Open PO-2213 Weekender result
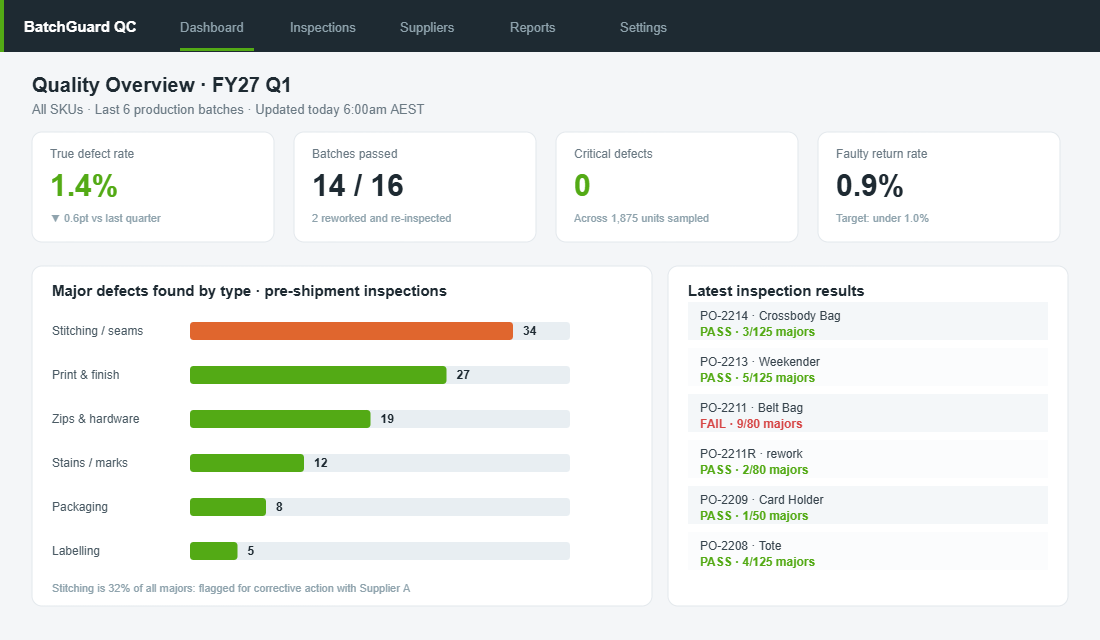Viewport: 1100px width, 640px height. pyautogui.click(x=868, y=367)
